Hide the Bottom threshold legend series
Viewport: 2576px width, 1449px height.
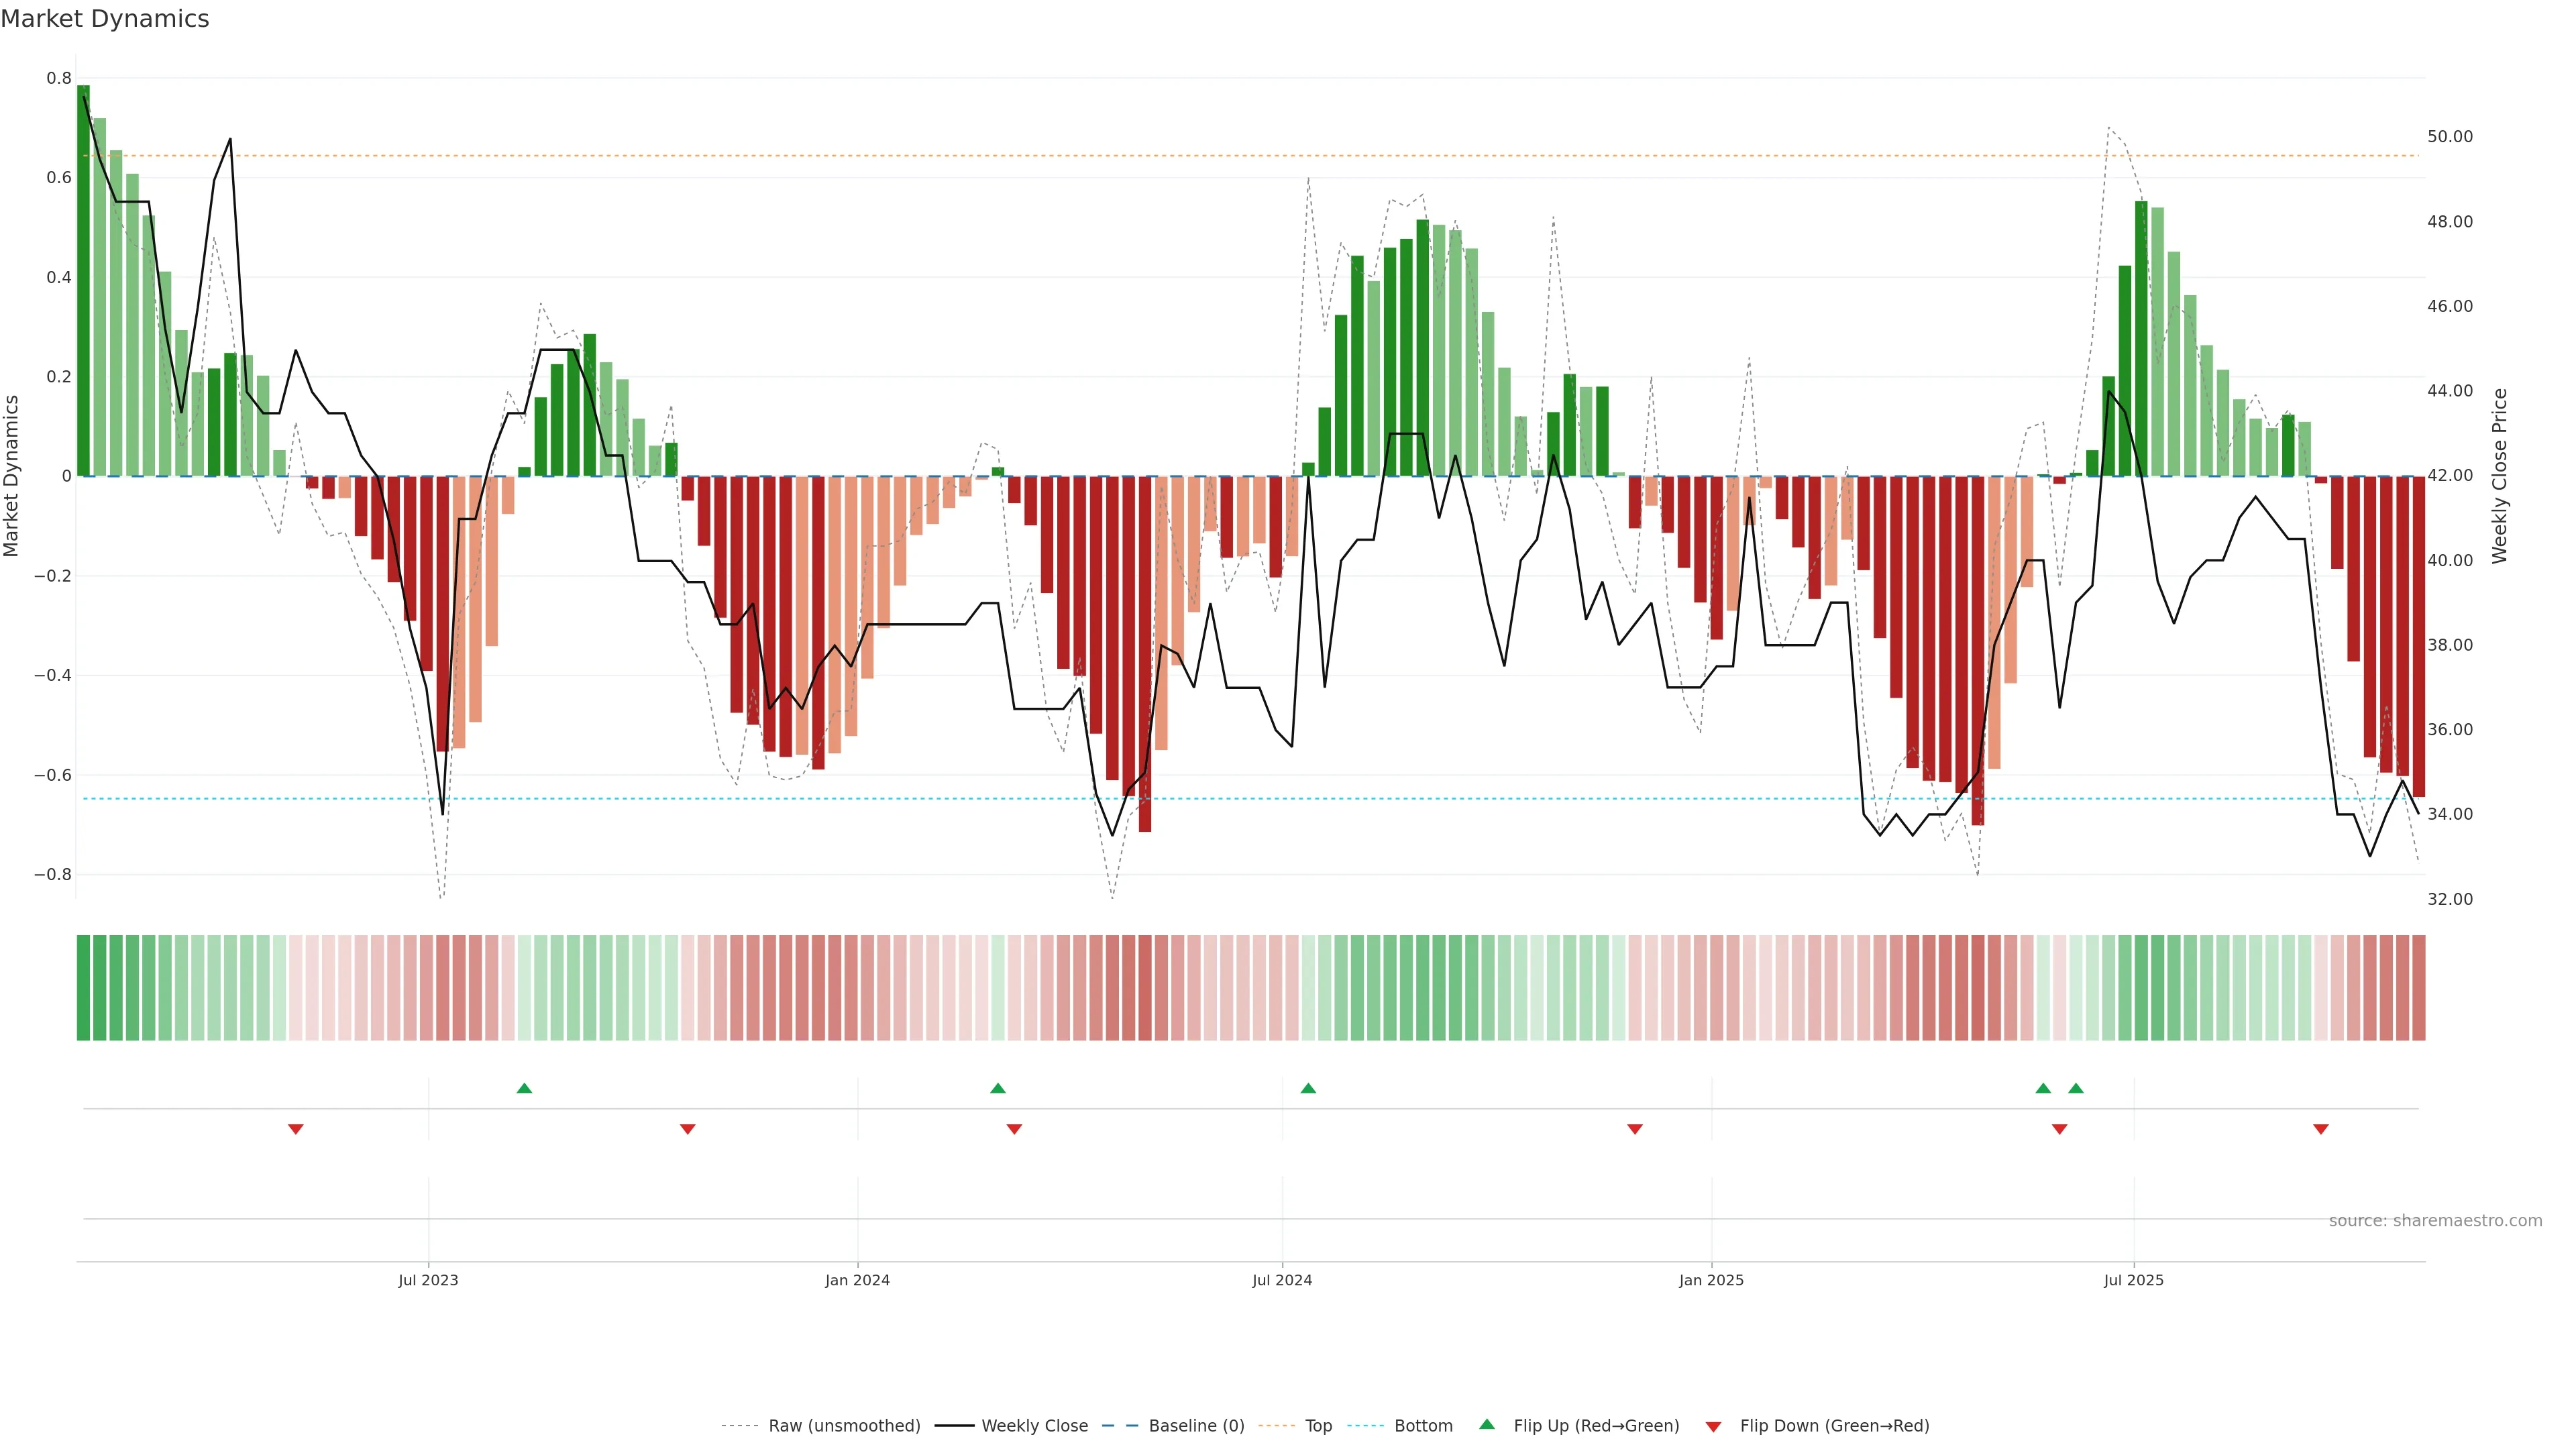(x=1423, y=1426)
